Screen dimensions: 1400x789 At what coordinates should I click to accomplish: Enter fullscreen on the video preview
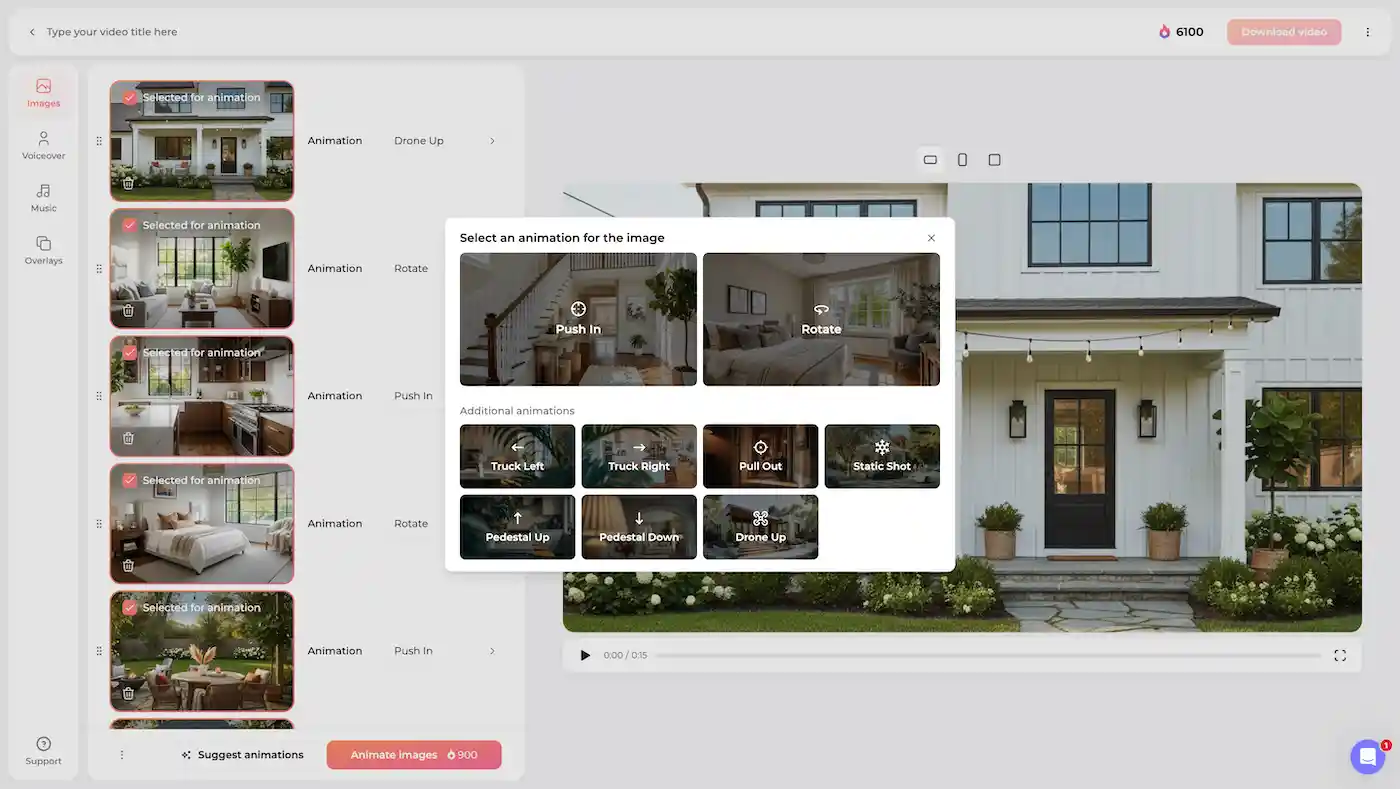click(1340, 655)
